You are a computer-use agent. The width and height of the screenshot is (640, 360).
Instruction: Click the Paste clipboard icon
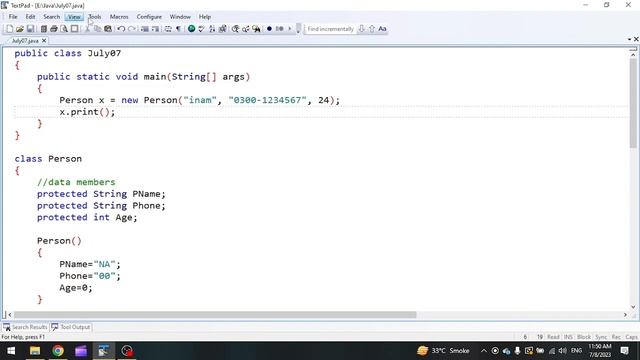108,29
